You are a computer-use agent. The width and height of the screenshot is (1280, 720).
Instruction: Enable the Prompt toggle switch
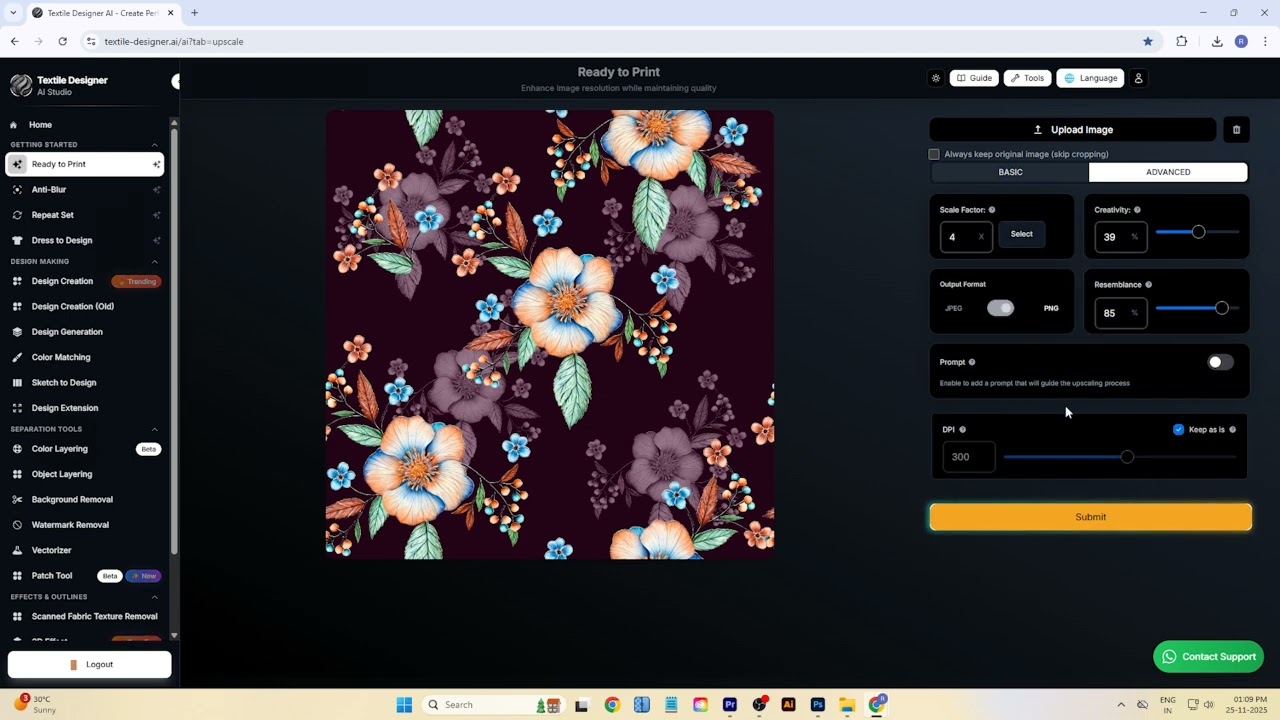tap(1220, 362)
